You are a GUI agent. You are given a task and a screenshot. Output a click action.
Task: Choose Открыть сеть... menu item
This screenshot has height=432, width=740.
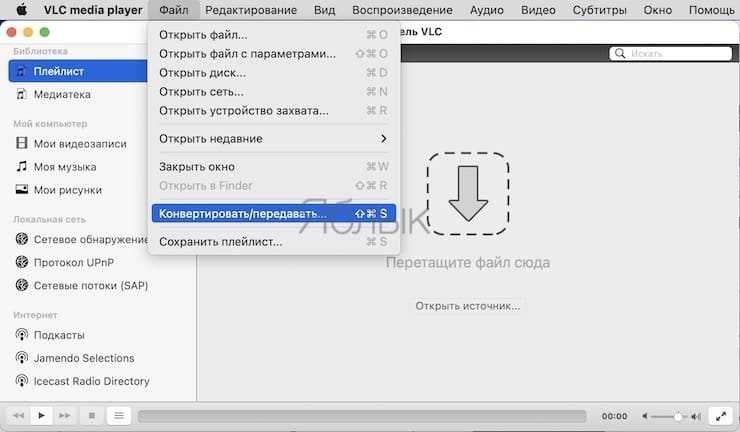tap(274, 92)
